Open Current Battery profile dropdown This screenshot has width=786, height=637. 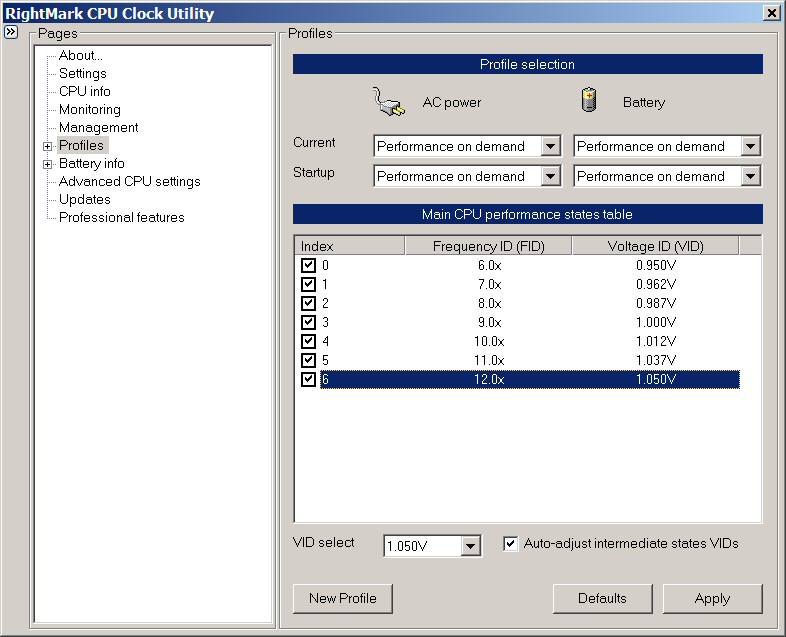click(750, 146)
